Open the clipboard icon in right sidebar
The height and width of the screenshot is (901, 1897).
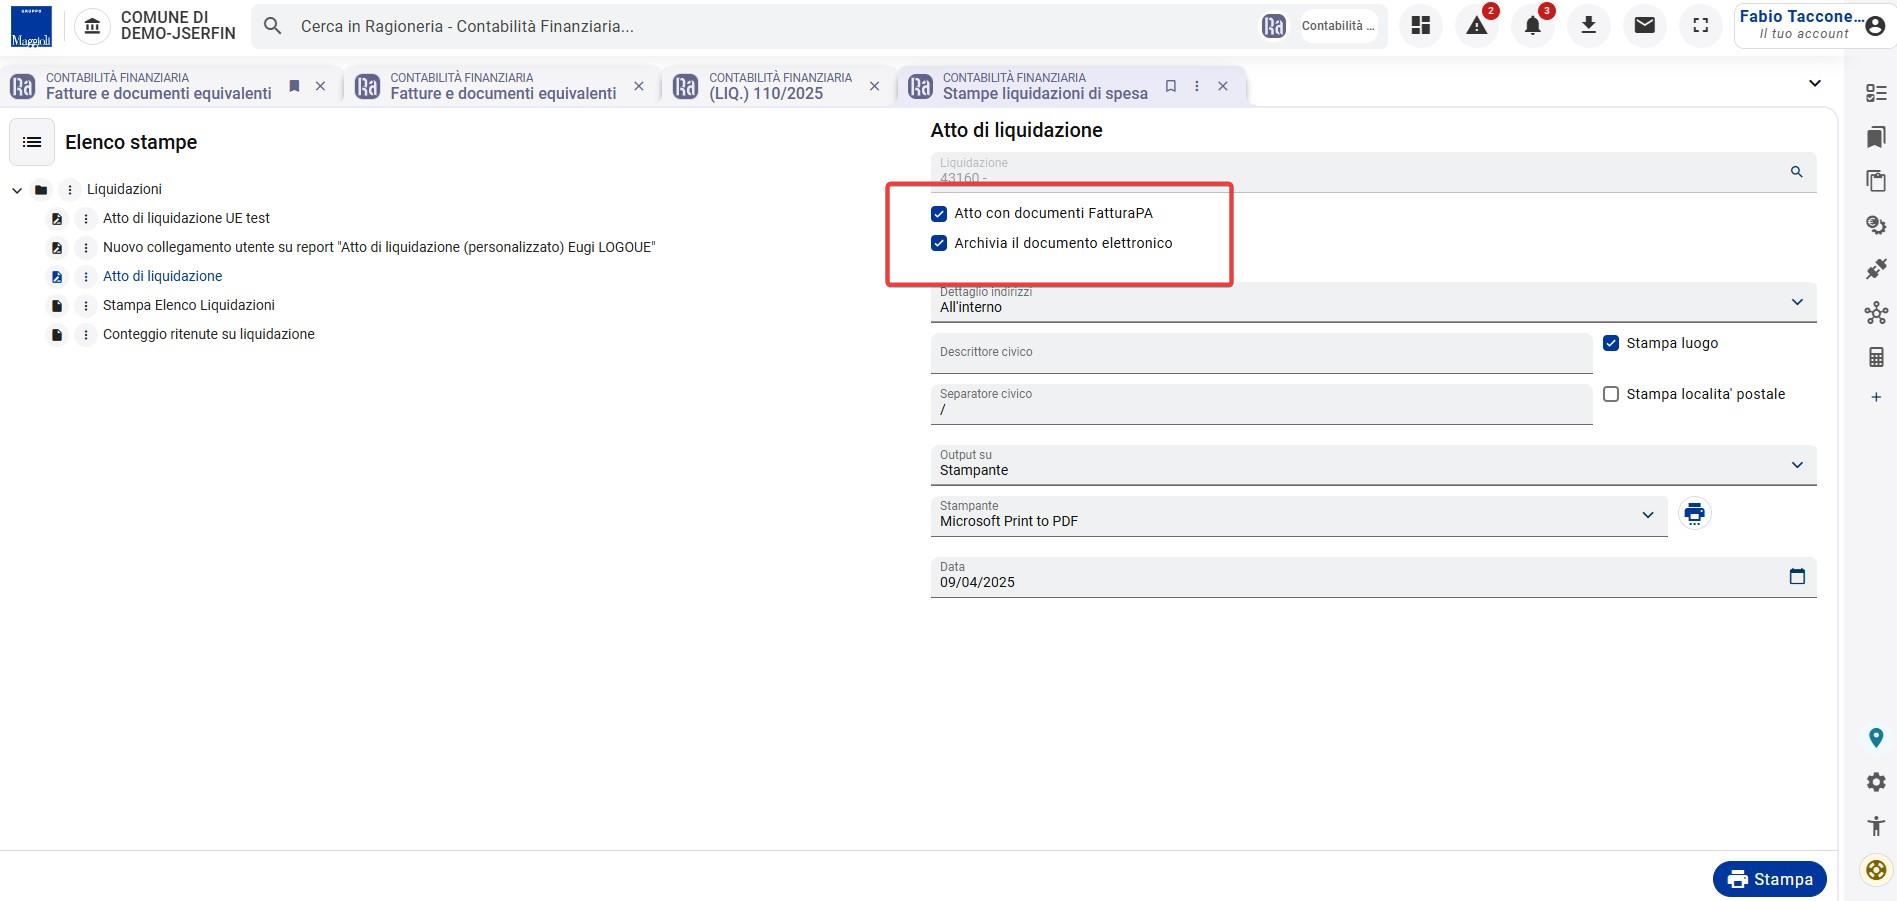[x=1876, y=181]
